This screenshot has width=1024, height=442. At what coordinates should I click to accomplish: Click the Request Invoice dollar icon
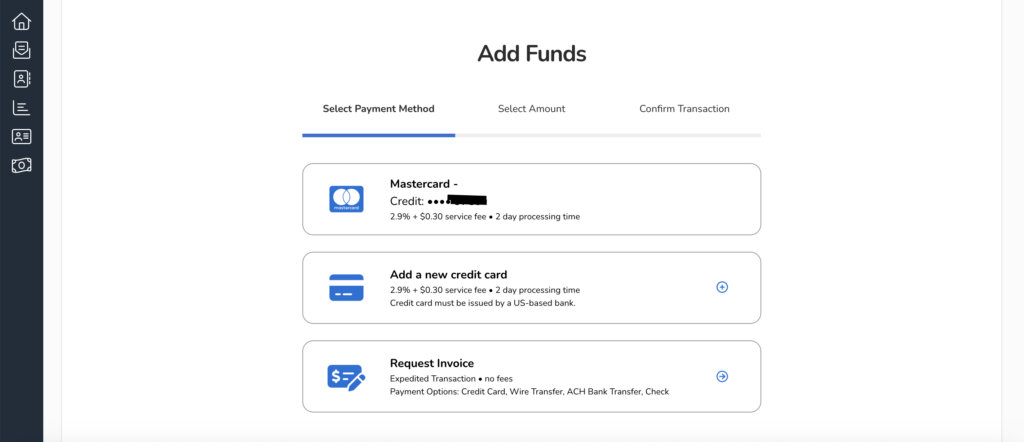346,377
